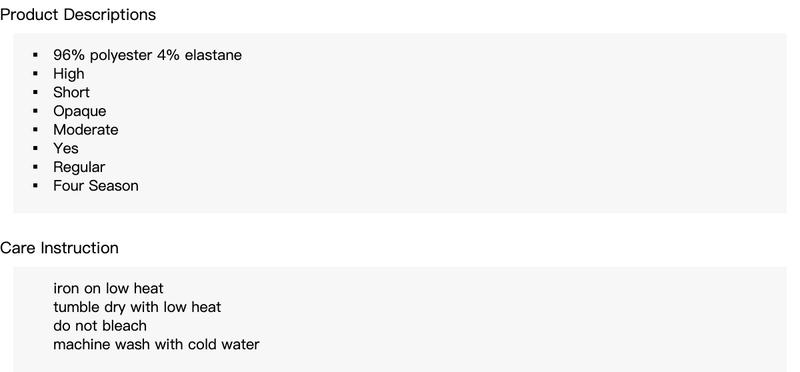Click the Short list item

[x=71, y=92]
